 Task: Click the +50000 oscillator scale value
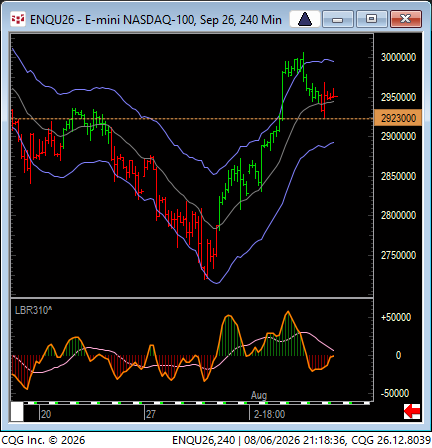[x=396, y=317]
